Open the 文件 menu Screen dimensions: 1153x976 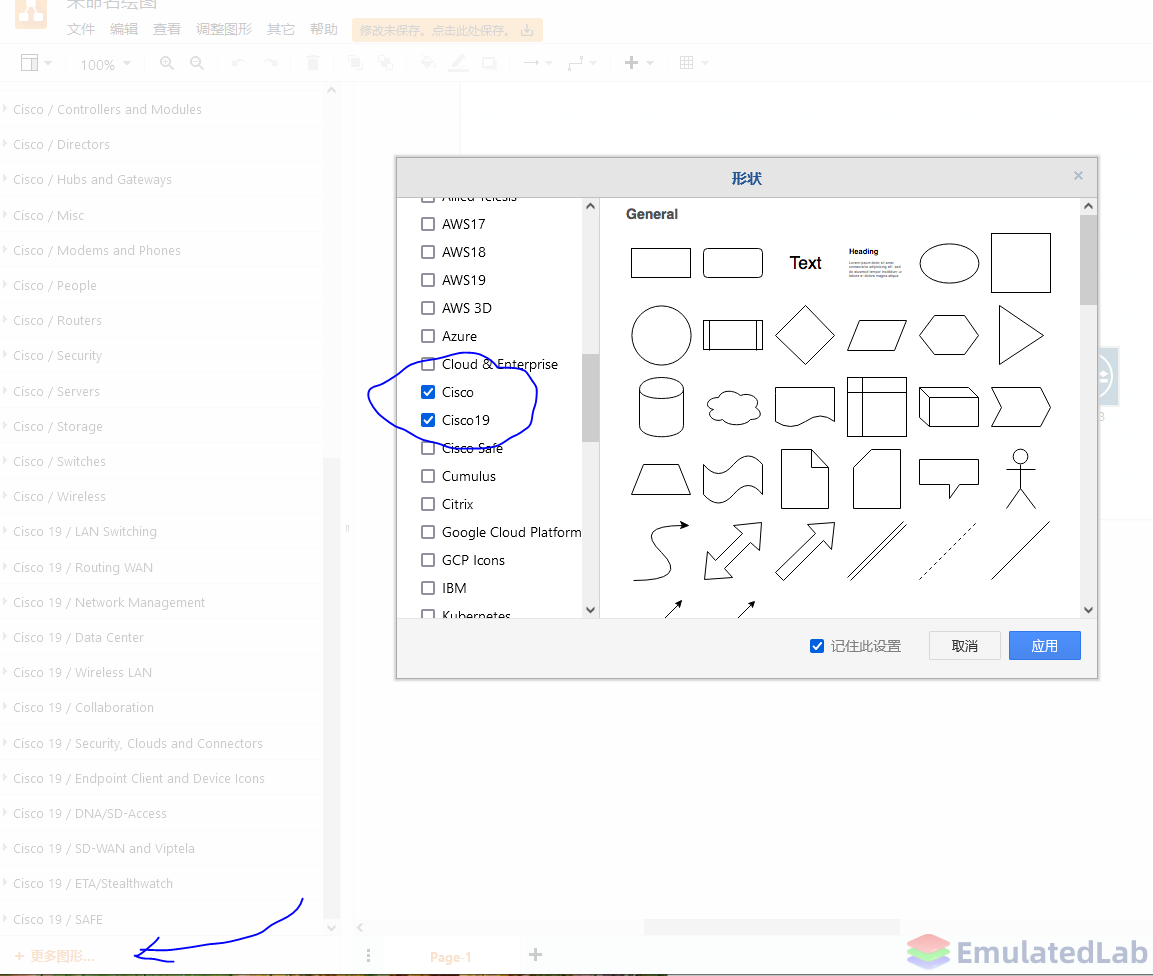tap(81, 29)
